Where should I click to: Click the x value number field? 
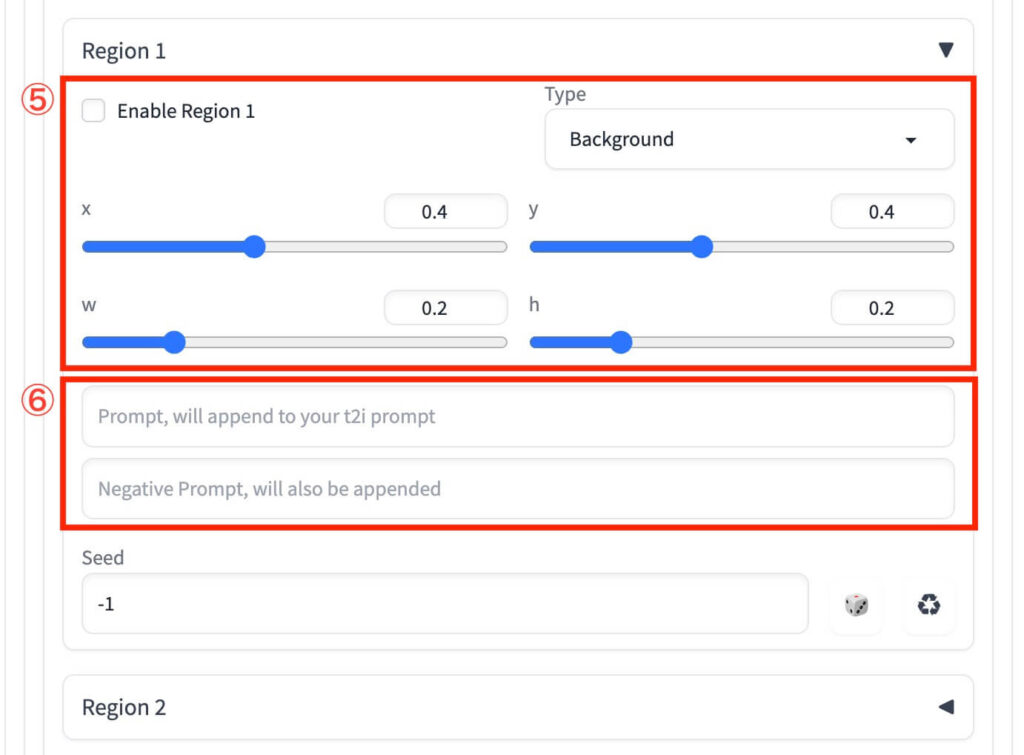(445, 212)
